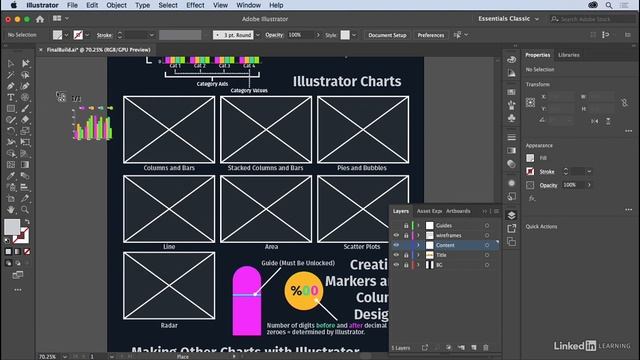Select the Gradient tool
Image resolution: width=640 pixels, height=360 pixels.
pos(25,164)
